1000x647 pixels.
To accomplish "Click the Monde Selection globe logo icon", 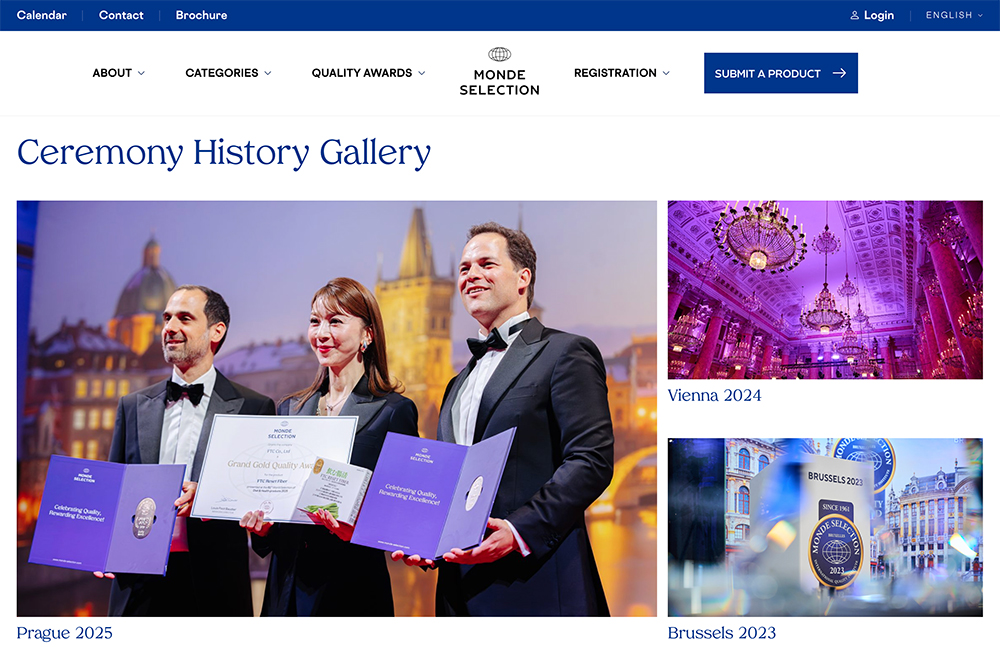I will click(499, 54).
